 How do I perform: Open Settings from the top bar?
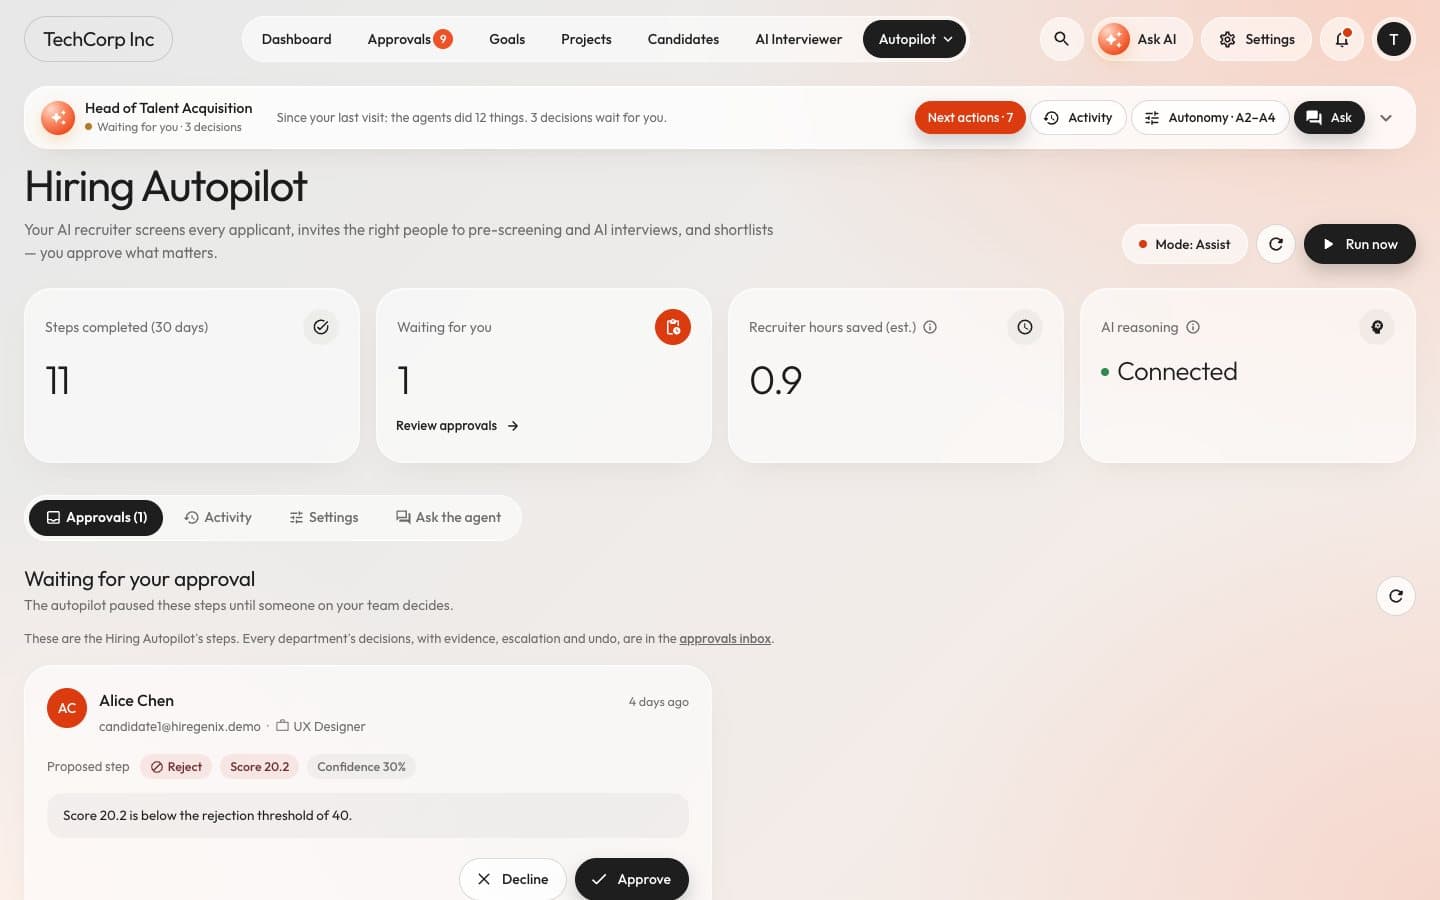tap(1257, 39)
